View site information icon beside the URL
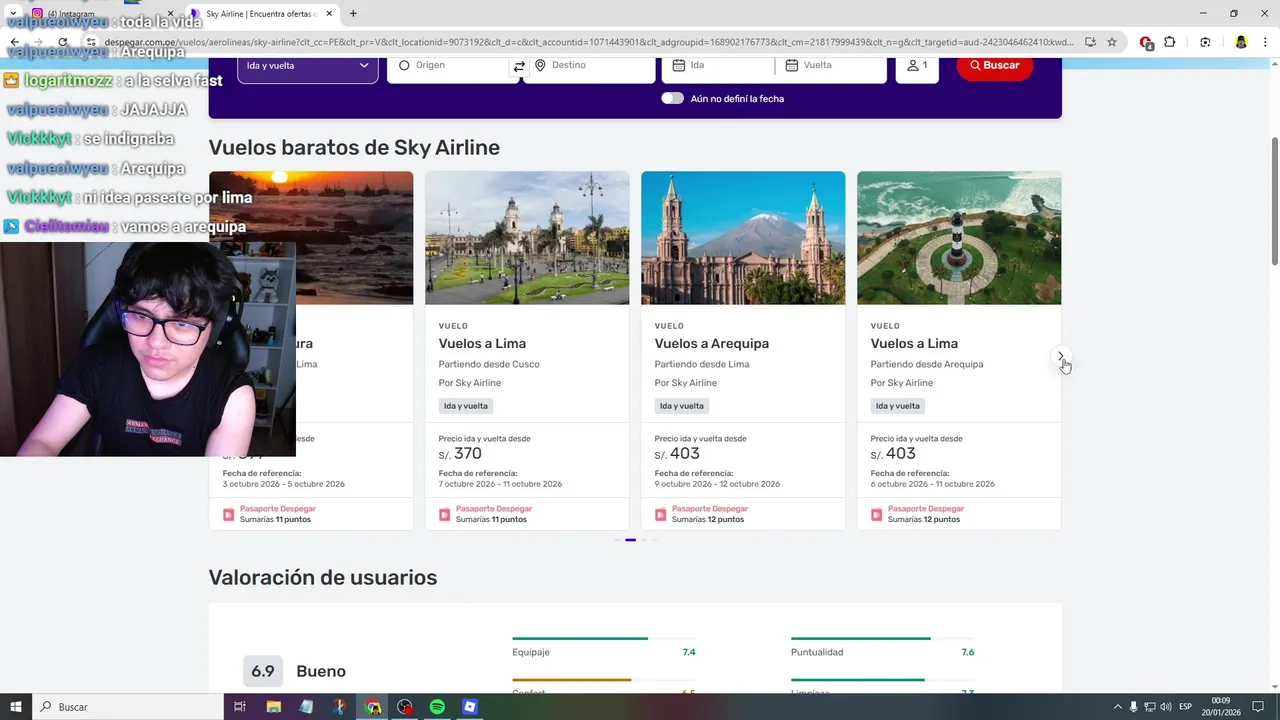Image resolution: width=1280 pixels, height=720 pixels. click(91, 42)
